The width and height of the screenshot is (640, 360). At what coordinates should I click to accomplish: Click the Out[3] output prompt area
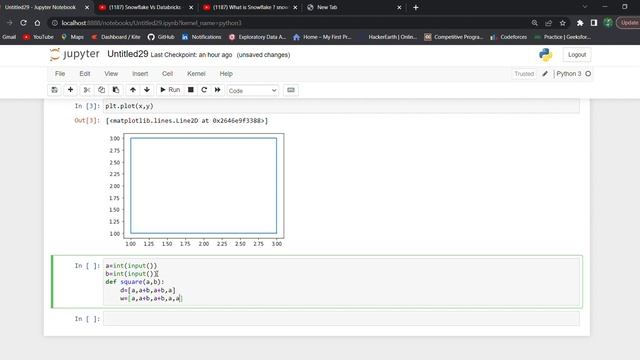[87, 120]
